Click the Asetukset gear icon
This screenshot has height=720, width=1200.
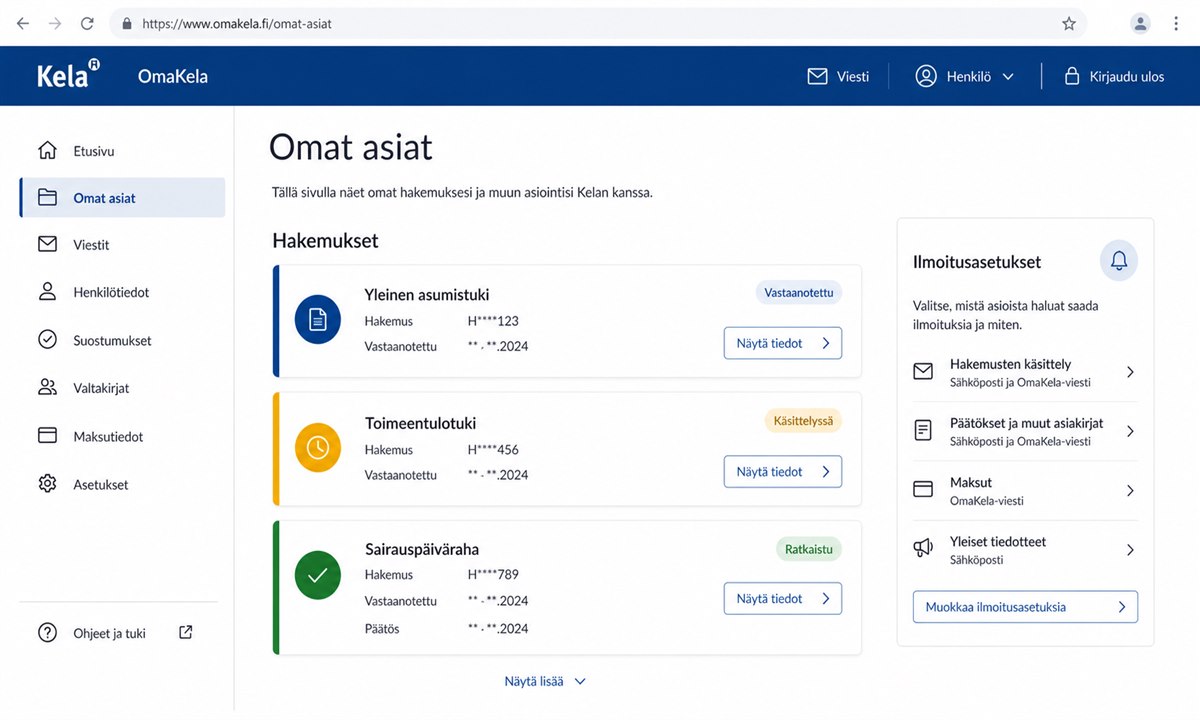click(x=47, y=484)
